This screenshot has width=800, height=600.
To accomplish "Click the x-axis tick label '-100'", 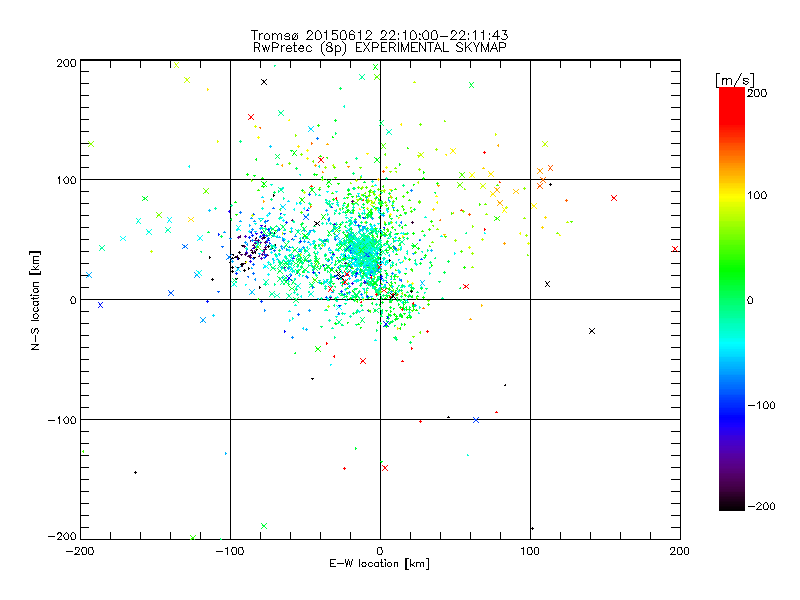I will 230,551.
